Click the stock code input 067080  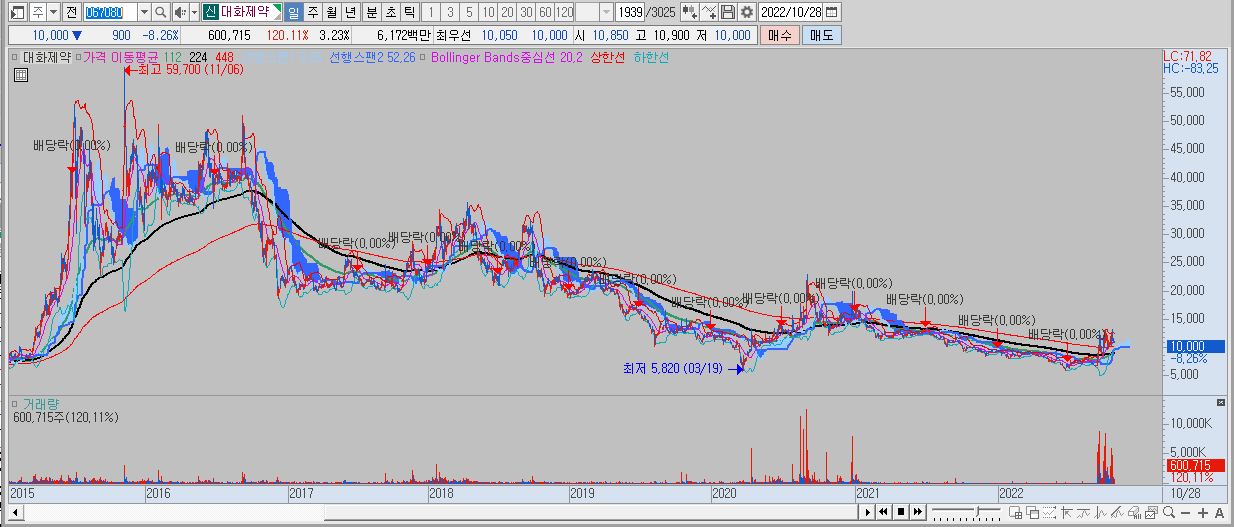point(111,12)
